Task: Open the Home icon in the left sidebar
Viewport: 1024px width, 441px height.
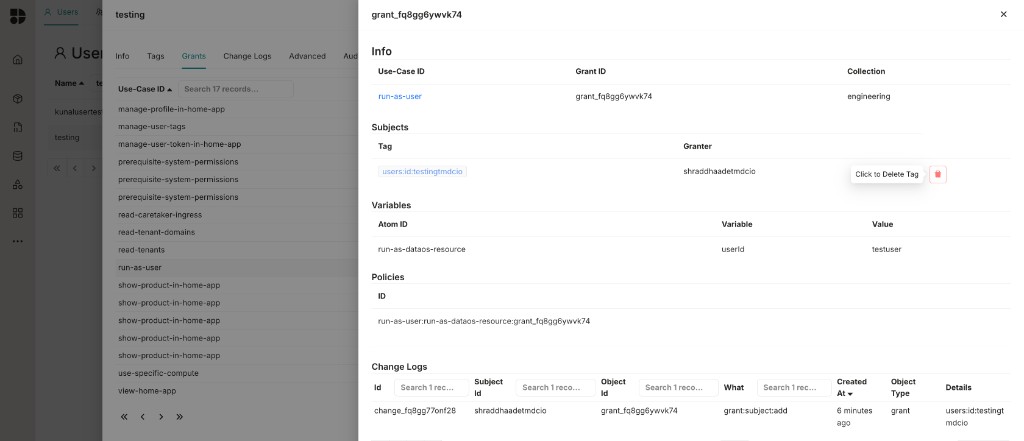Action: (18, 59)
